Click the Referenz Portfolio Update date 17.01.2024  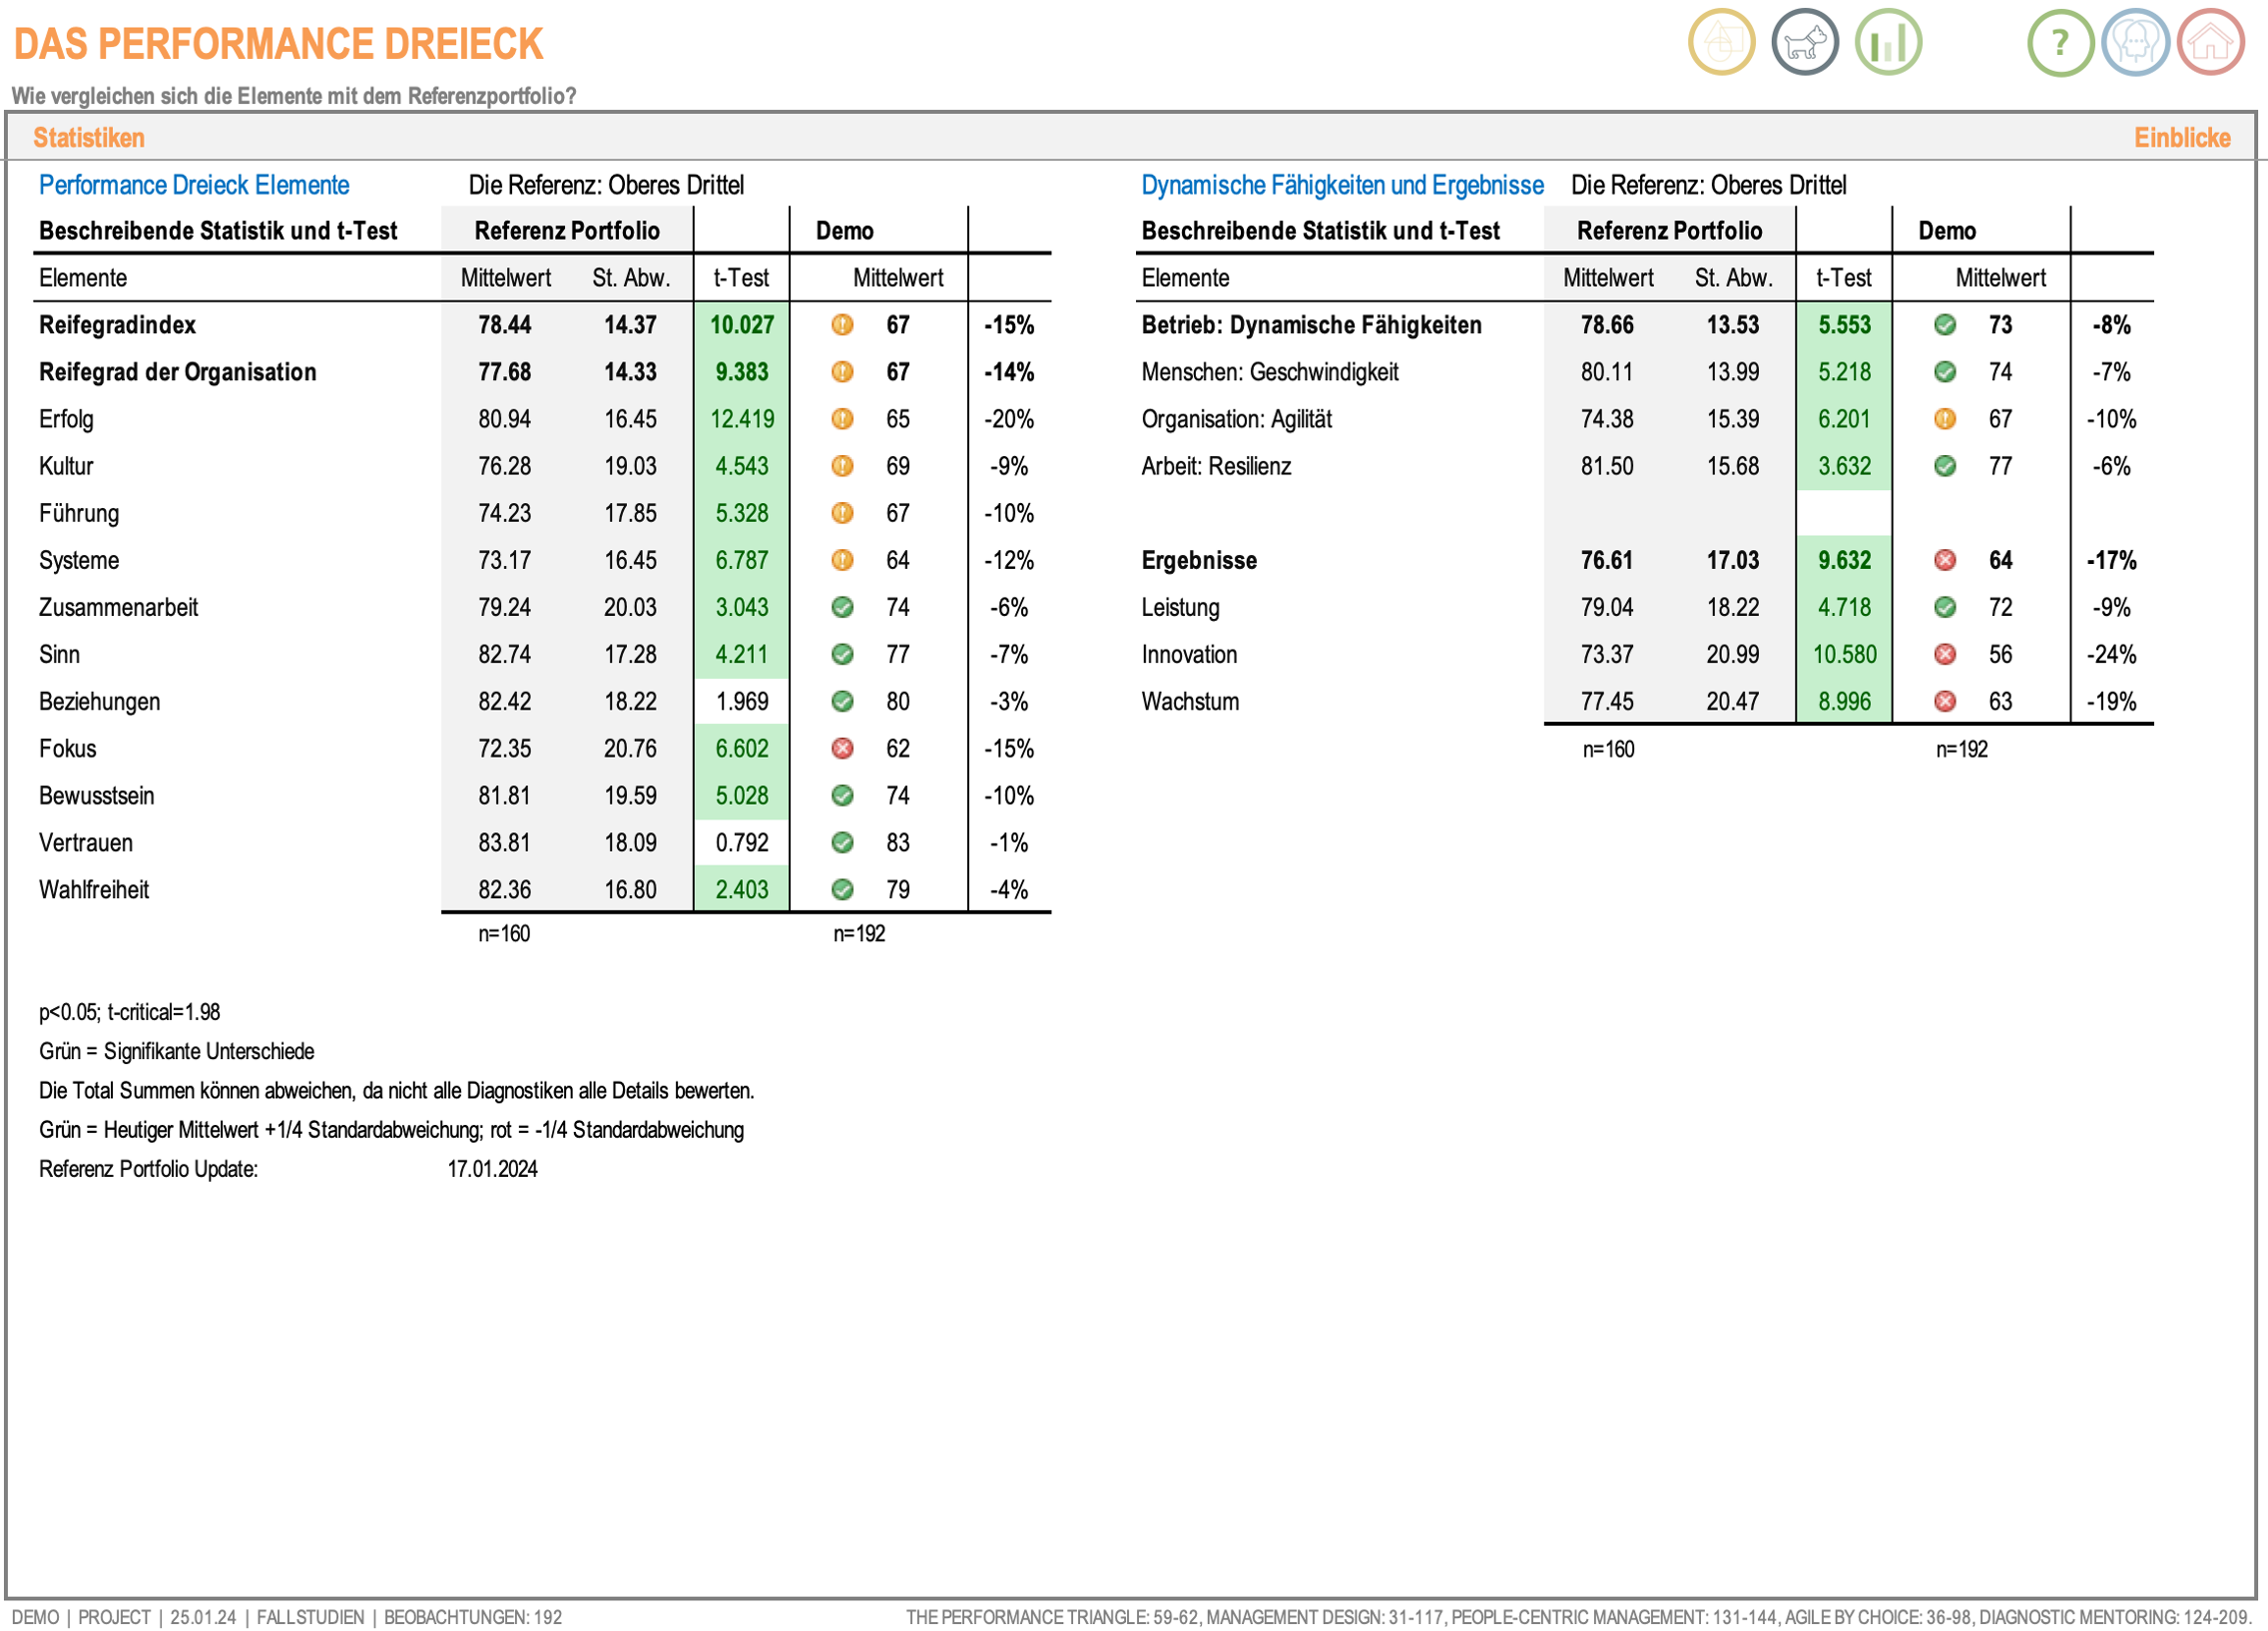click(x=492, y=1168)
